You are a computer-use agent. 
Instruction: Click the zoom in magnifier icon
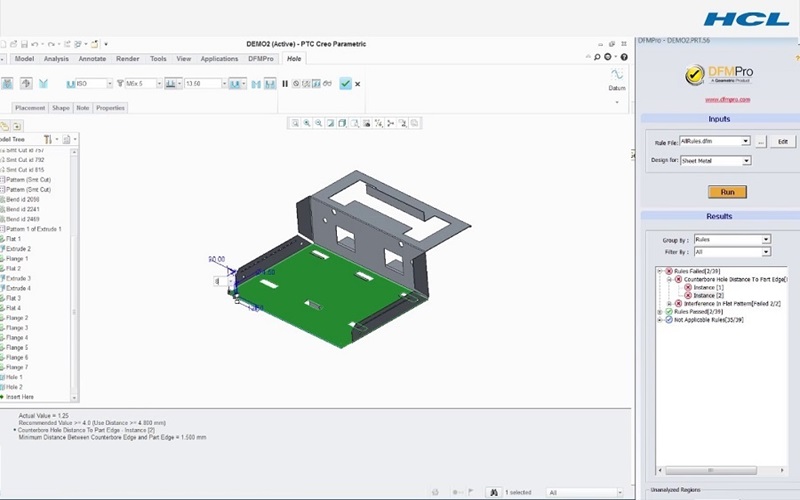coord(307,123)
